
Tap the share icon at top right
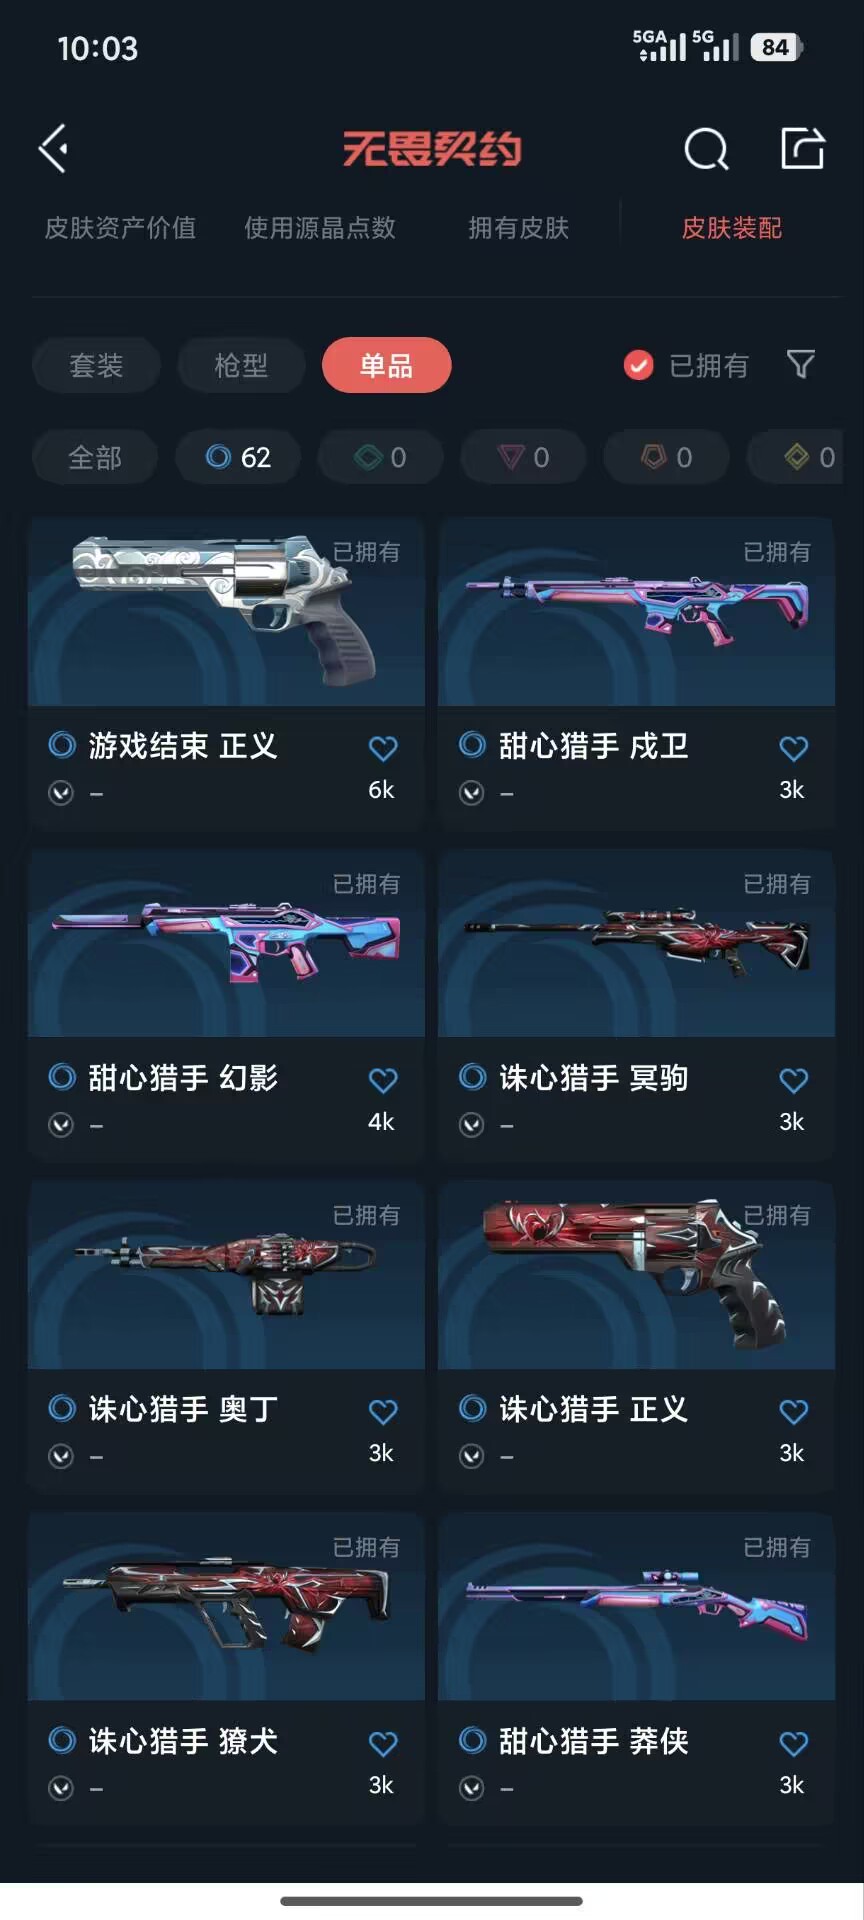(x=802, y=148)
